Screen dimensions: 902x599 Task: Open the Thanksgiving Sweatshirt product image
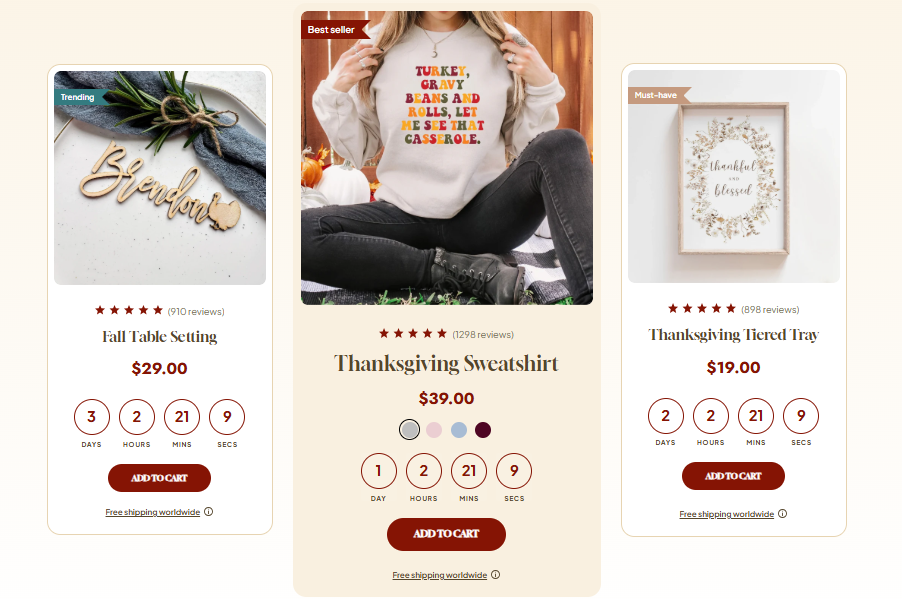[447, 158]
